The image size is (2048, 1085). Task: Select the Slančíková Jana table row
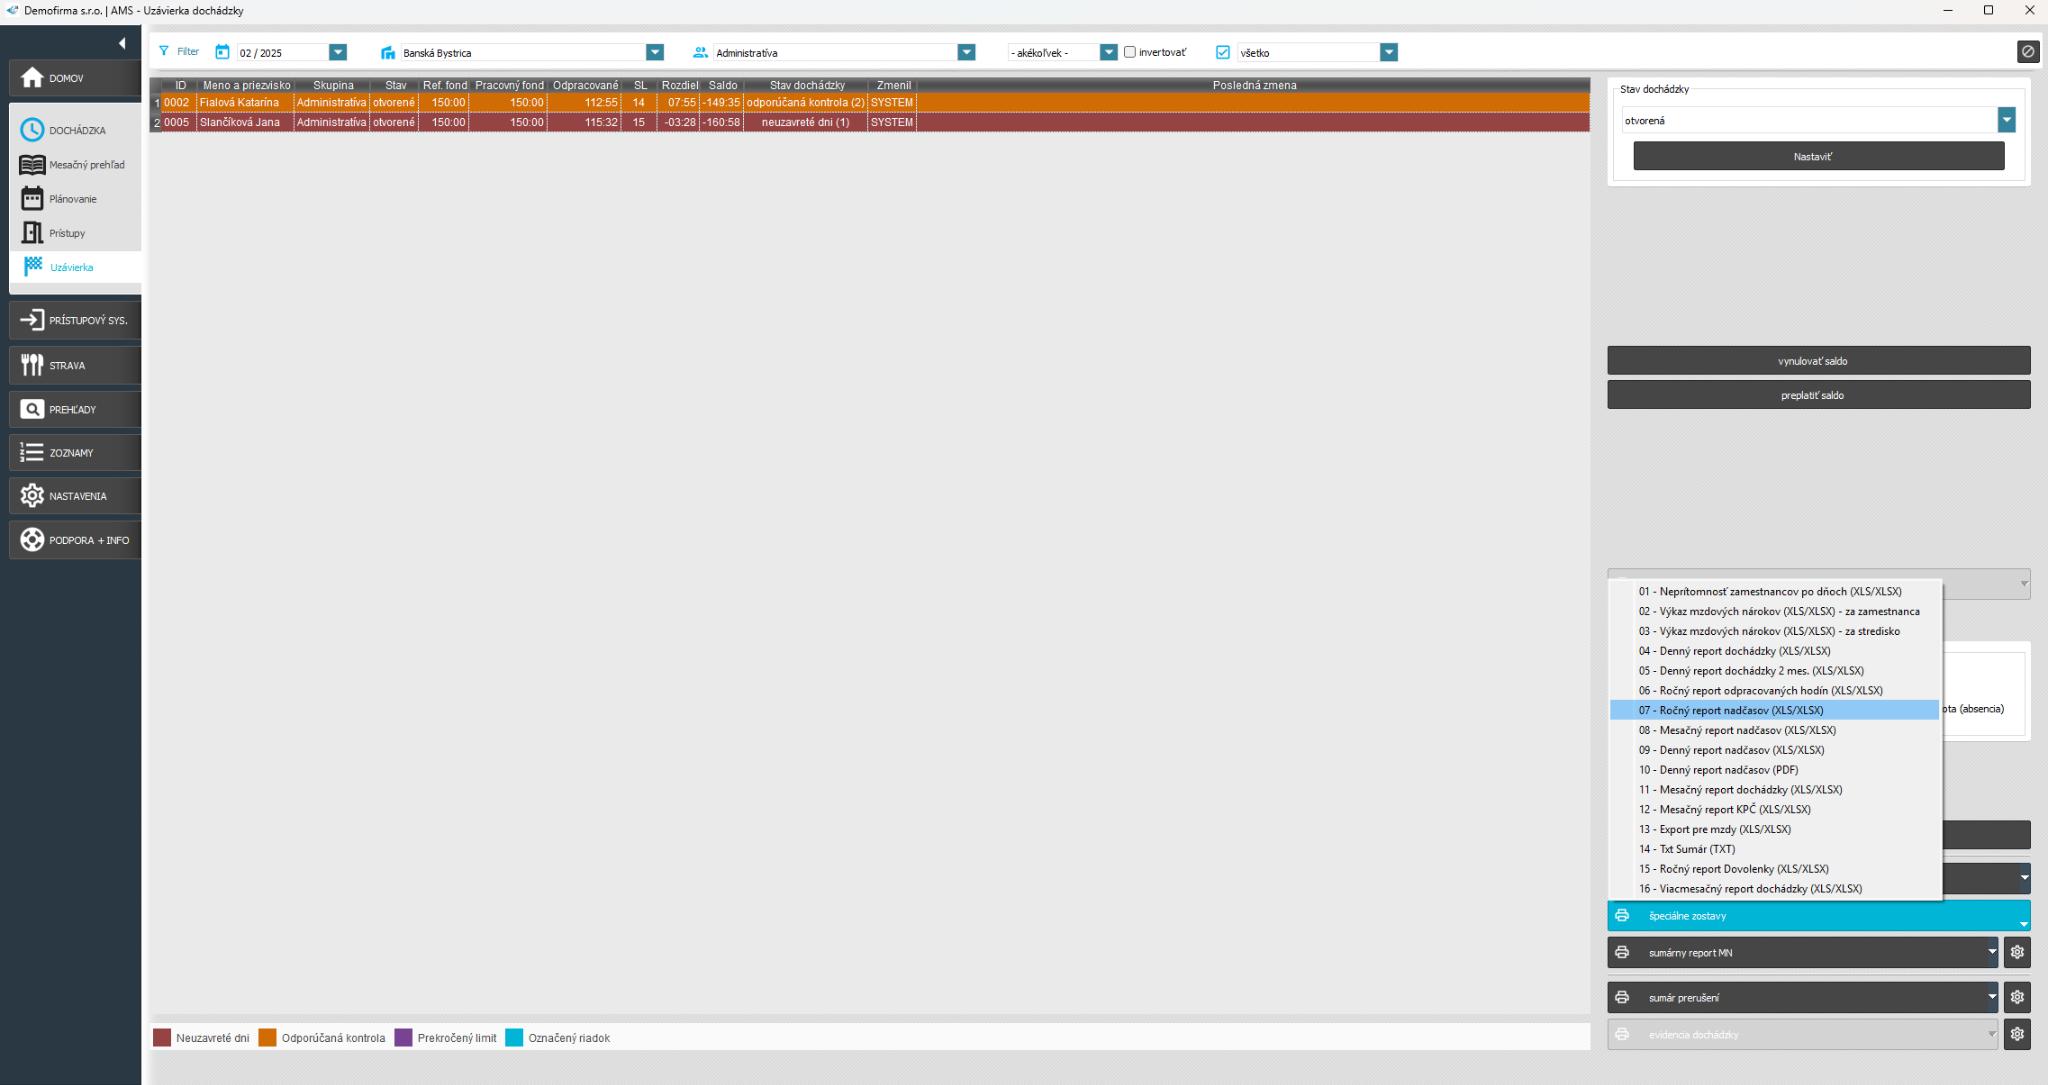240,122
